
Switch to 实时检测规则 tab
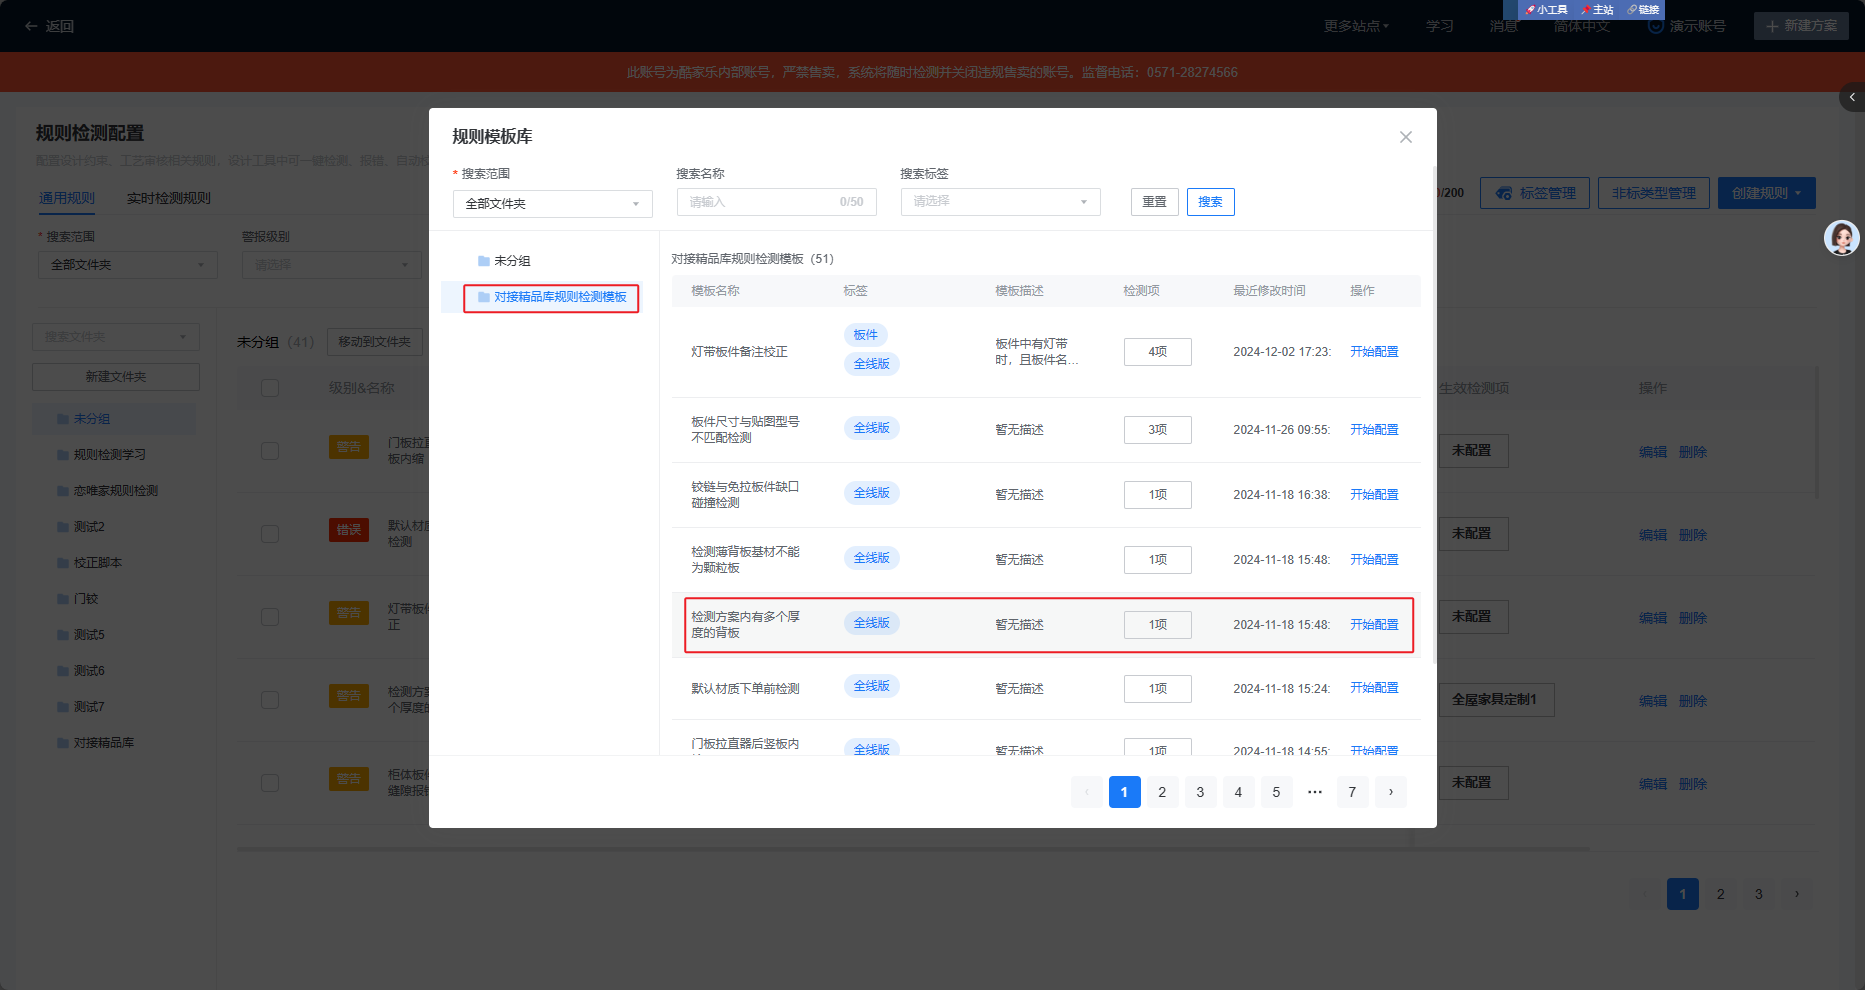pos(168,198)
